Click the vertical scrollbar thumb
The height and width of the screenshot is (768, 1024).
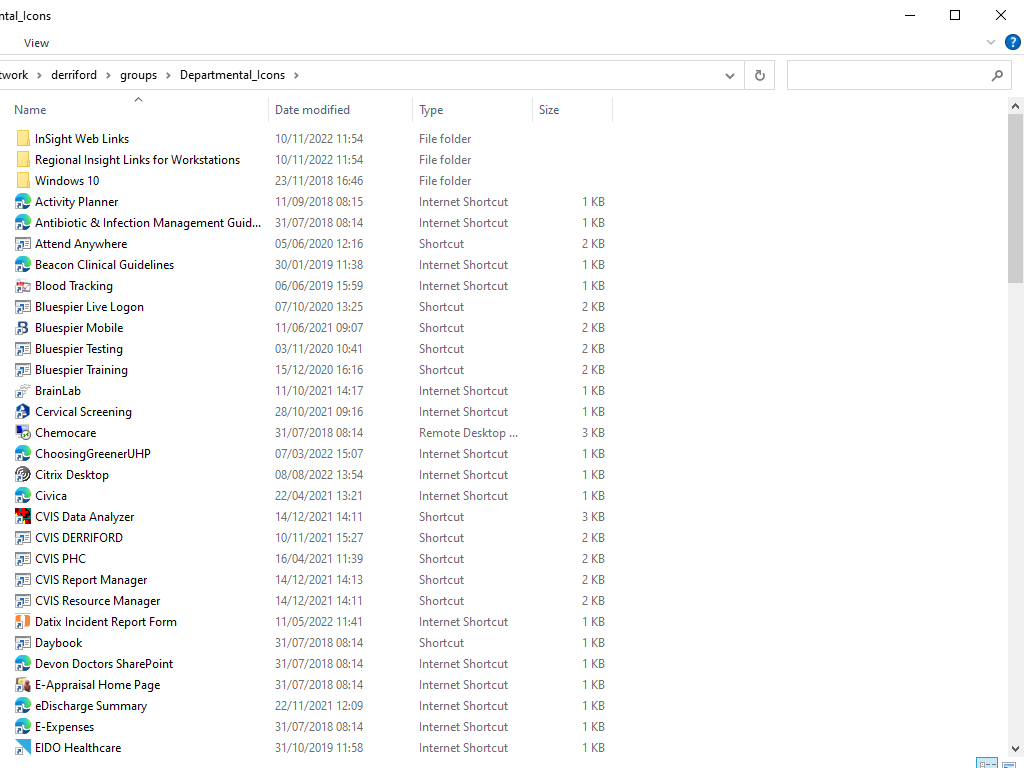[1015, 199]
